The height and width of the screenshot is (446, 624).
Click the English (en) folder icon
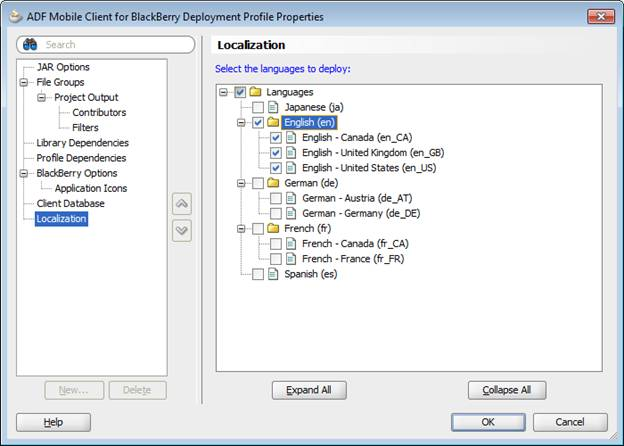point(273,122)
